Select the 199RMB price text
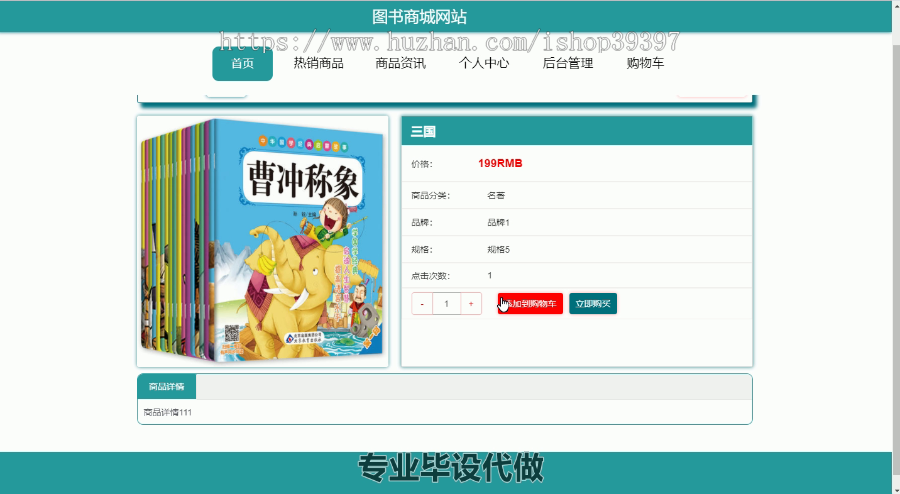 pyautogui.click(x=500, y=164)
